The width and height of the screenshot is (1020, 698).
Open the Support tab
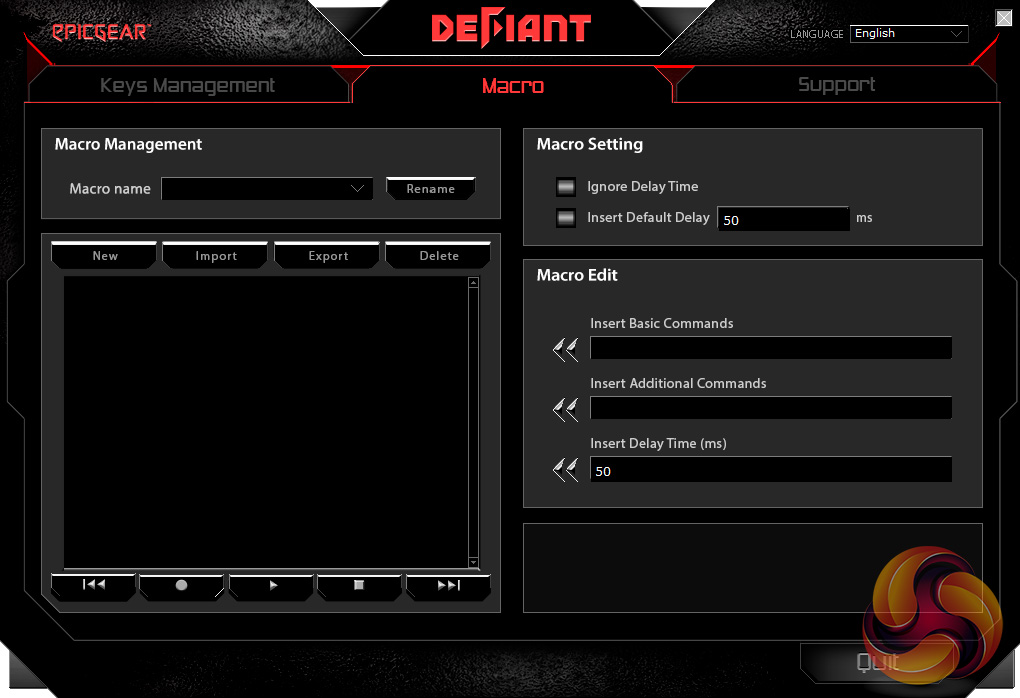click(836, 85)
